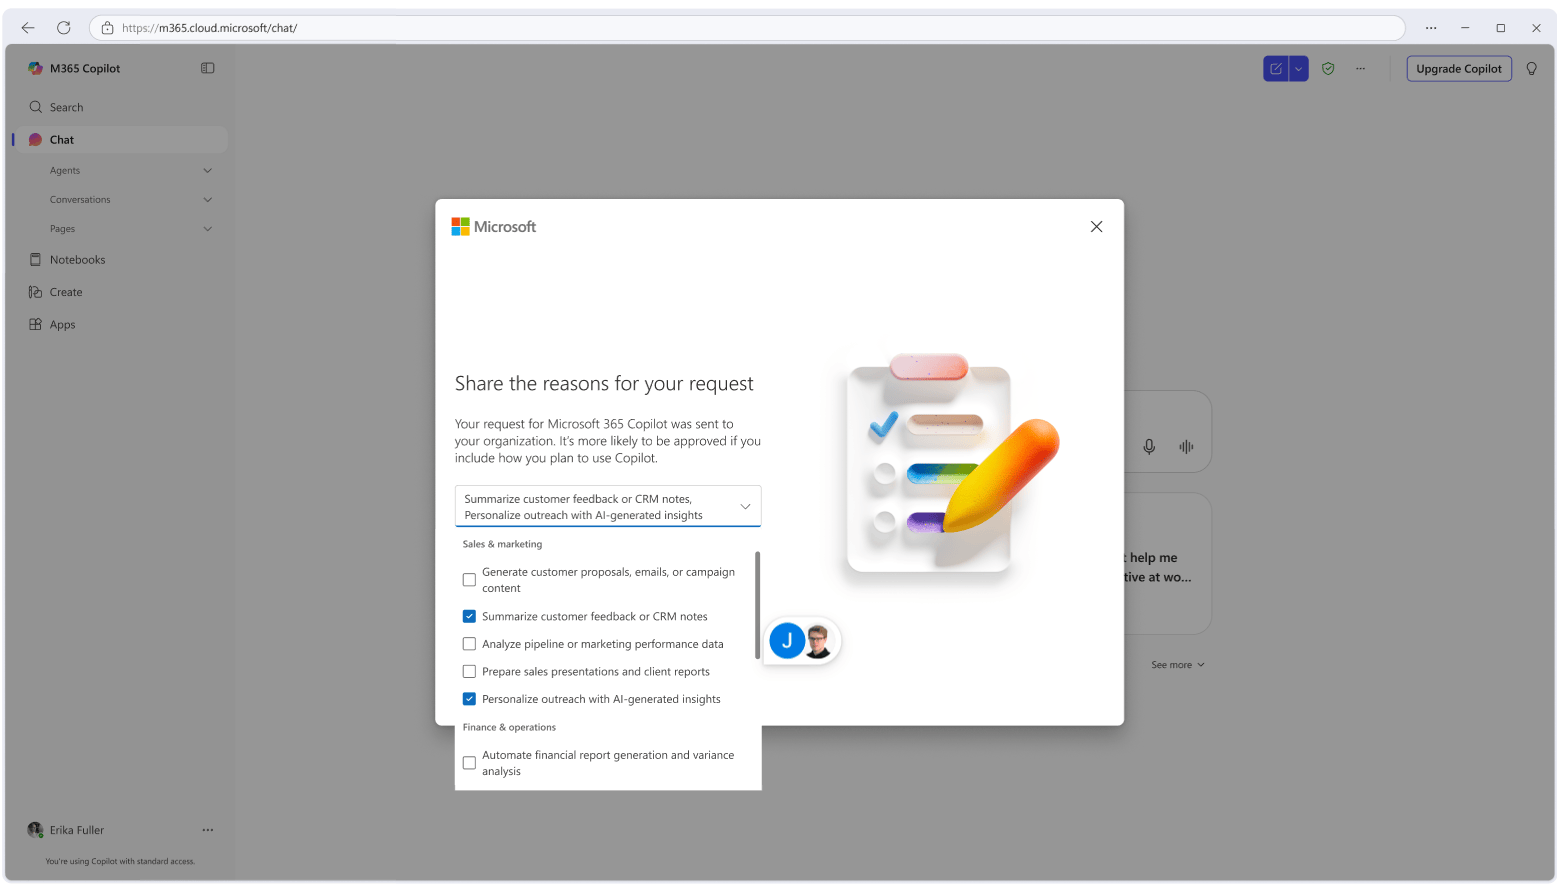Start a new chat with the compose icon
This screenshot has height=884, width=1557.
click(1275, 68)
